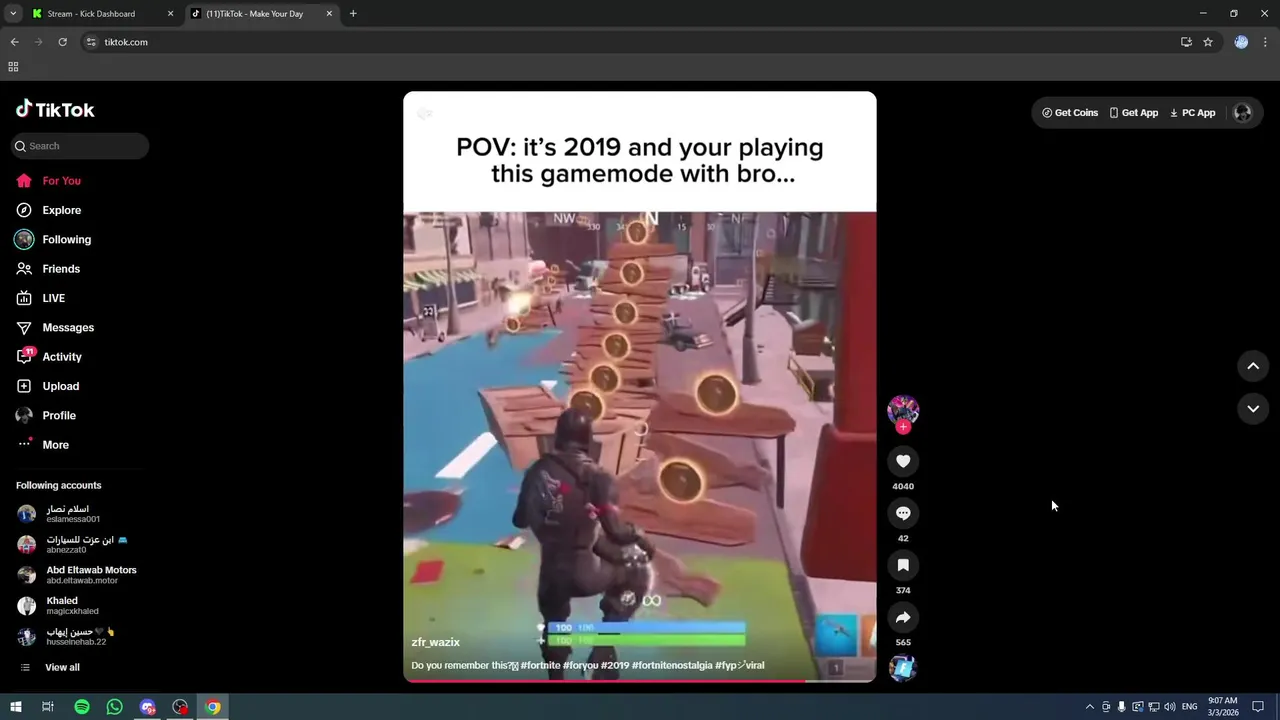Viewport: 1280px width, 720px height.
Task: Open Discord from the taskbar
Action: [148, 707]
